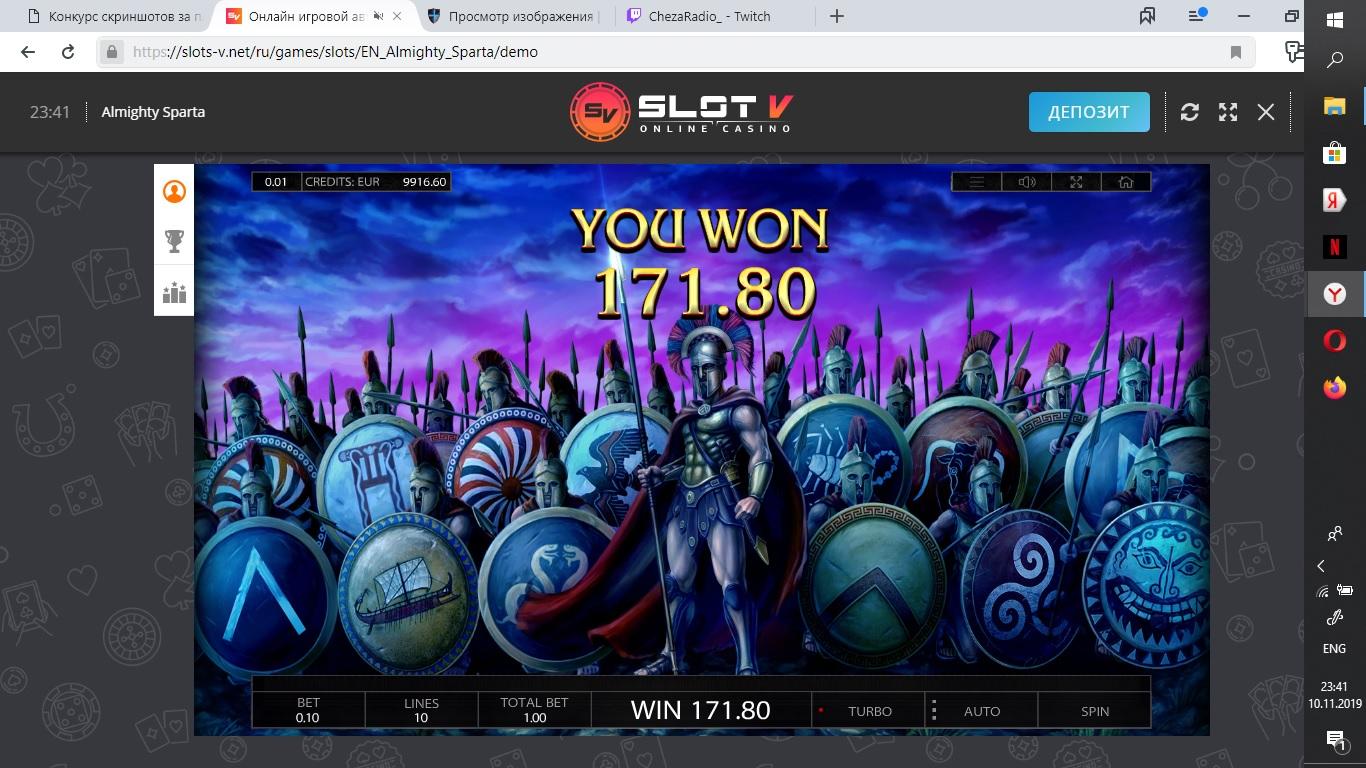
Task: Open the AUTO spin options
Action: click(982, 711)
